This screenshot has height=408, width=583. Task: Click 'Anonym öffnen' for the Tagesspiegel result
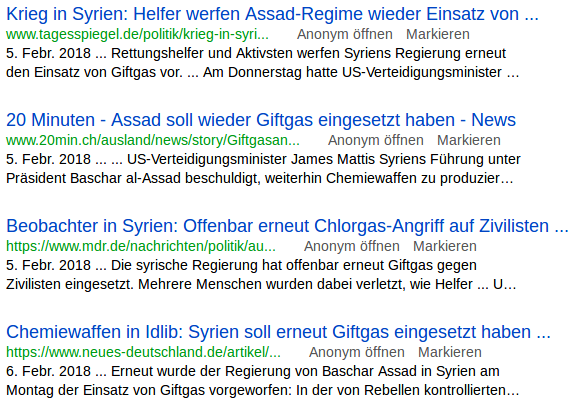[345, 34]
